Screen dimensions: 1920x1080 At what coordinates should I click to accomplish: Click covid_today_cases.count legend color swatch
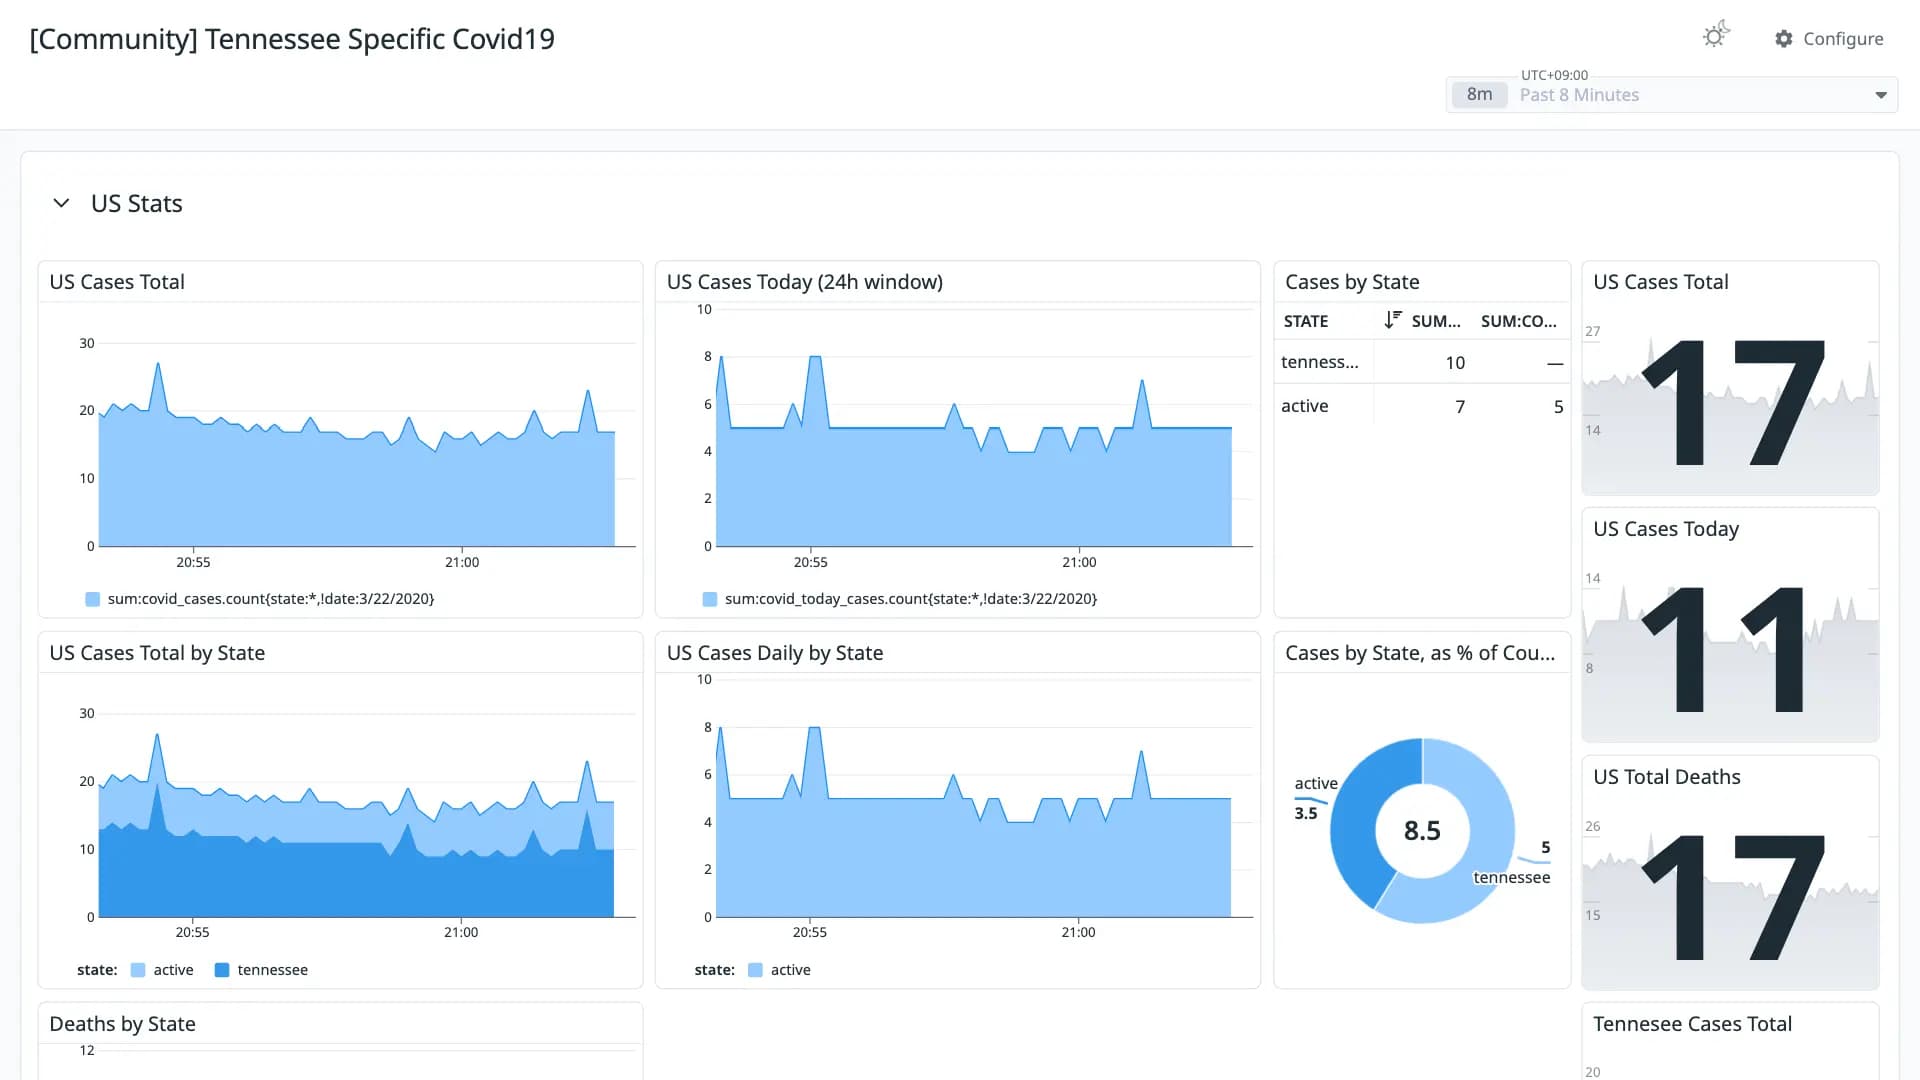click(710, 599)
